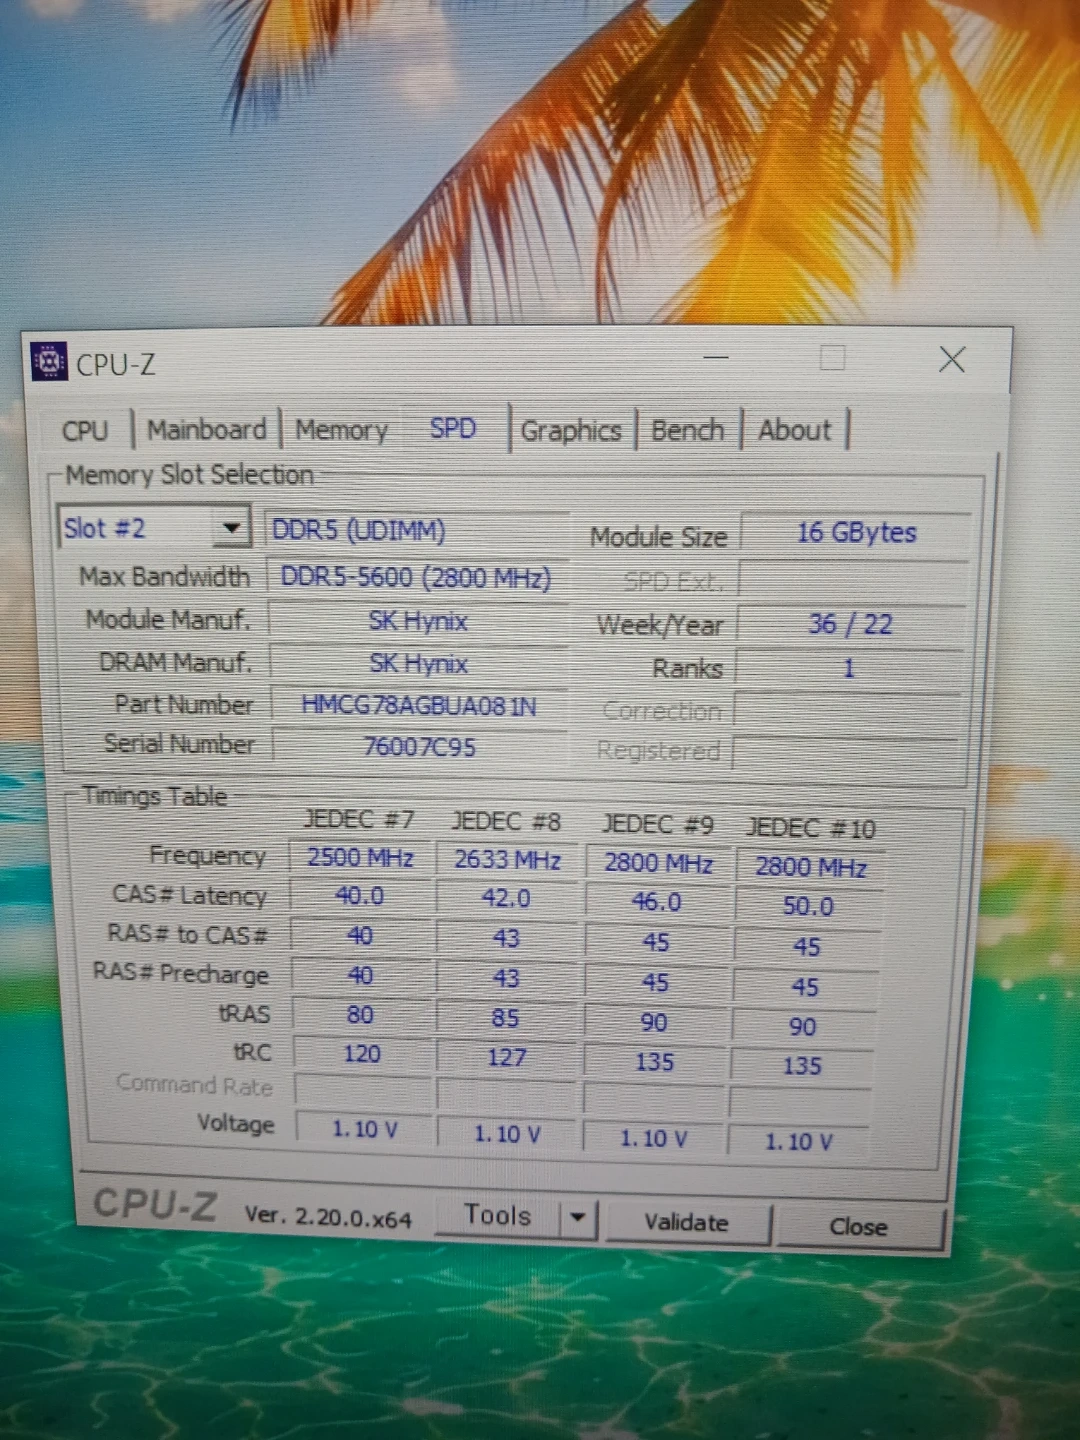
Task: Click the Close button at bottom
Action: coord(859,1226)
